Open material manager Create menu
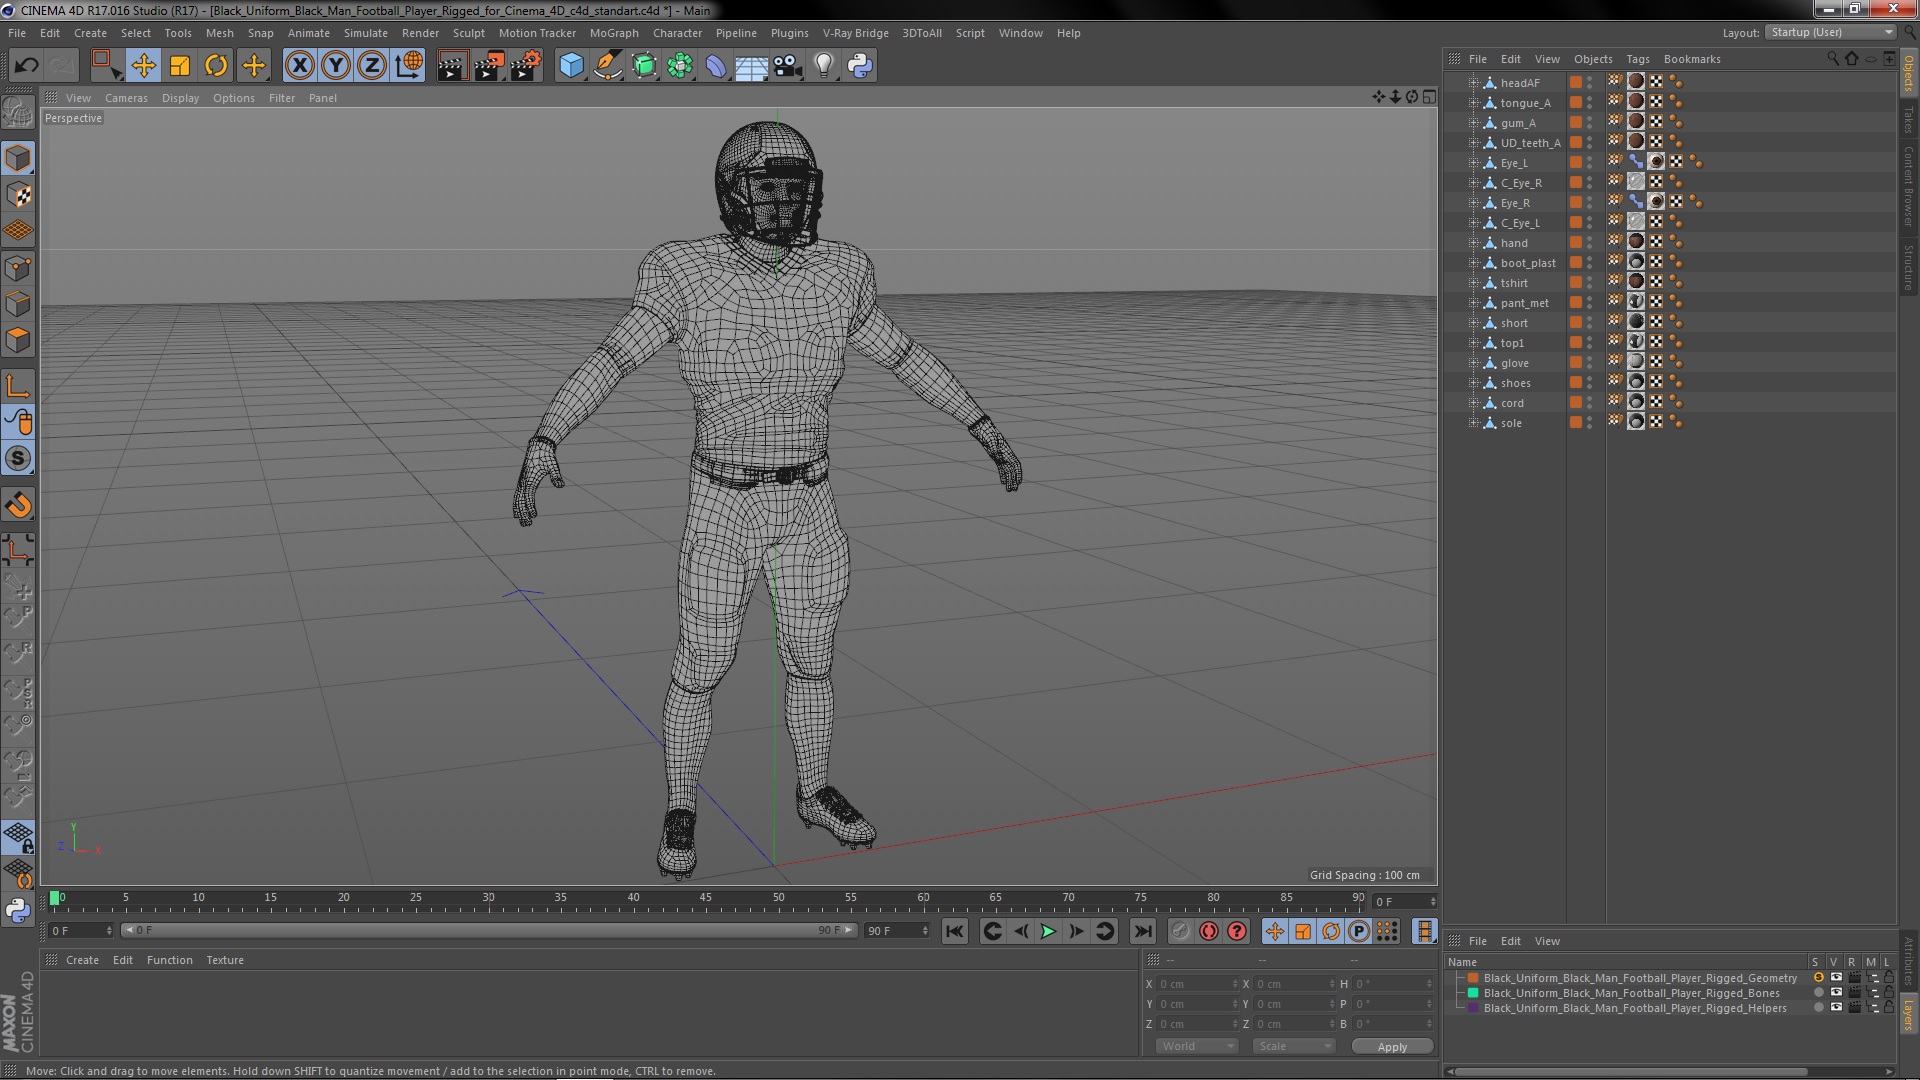This screenshot has width=1920, height=1080. 82,960
